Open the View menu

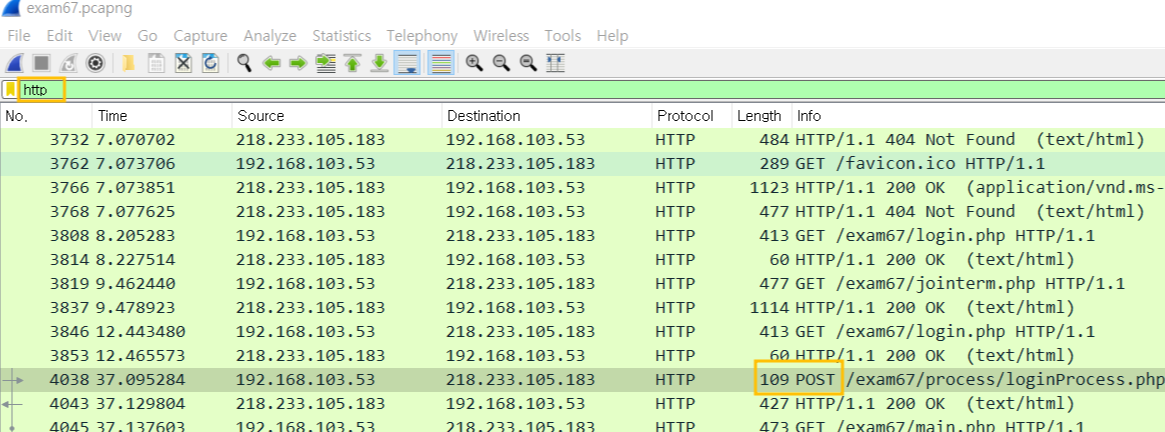coord(105,36)
